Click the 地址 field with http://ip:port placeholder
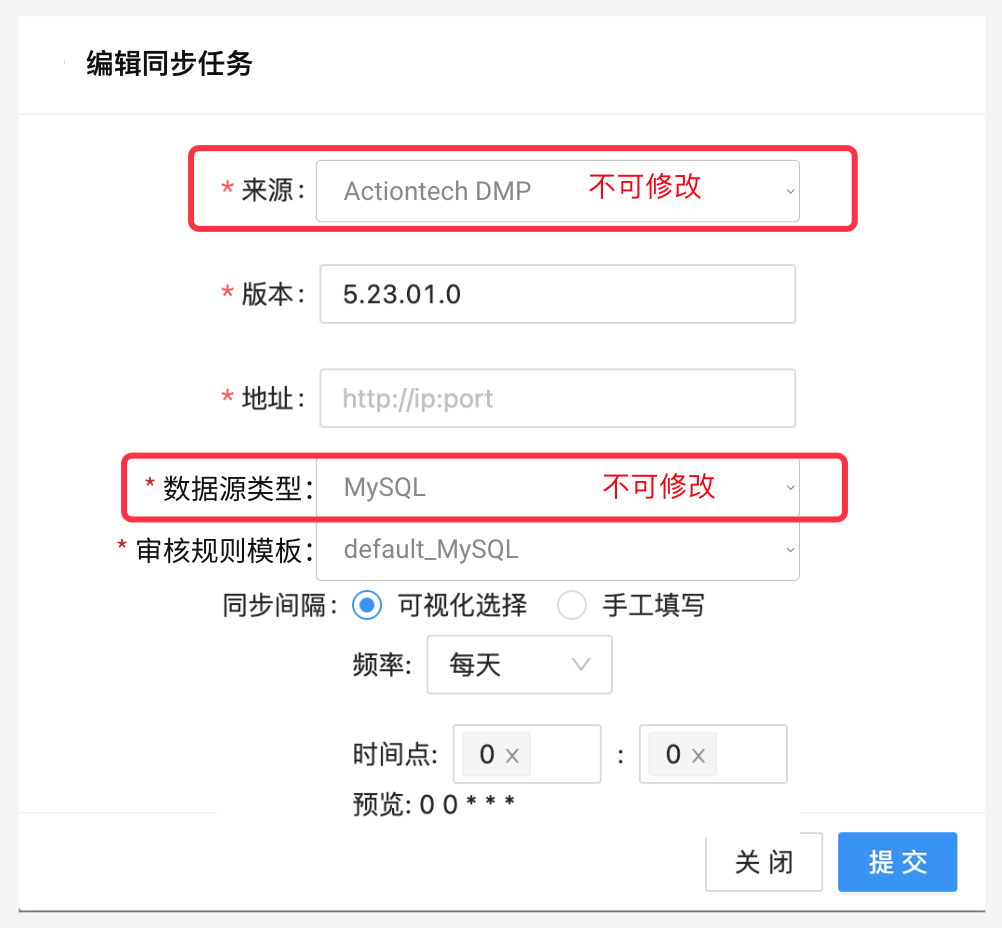 (557, 398)
